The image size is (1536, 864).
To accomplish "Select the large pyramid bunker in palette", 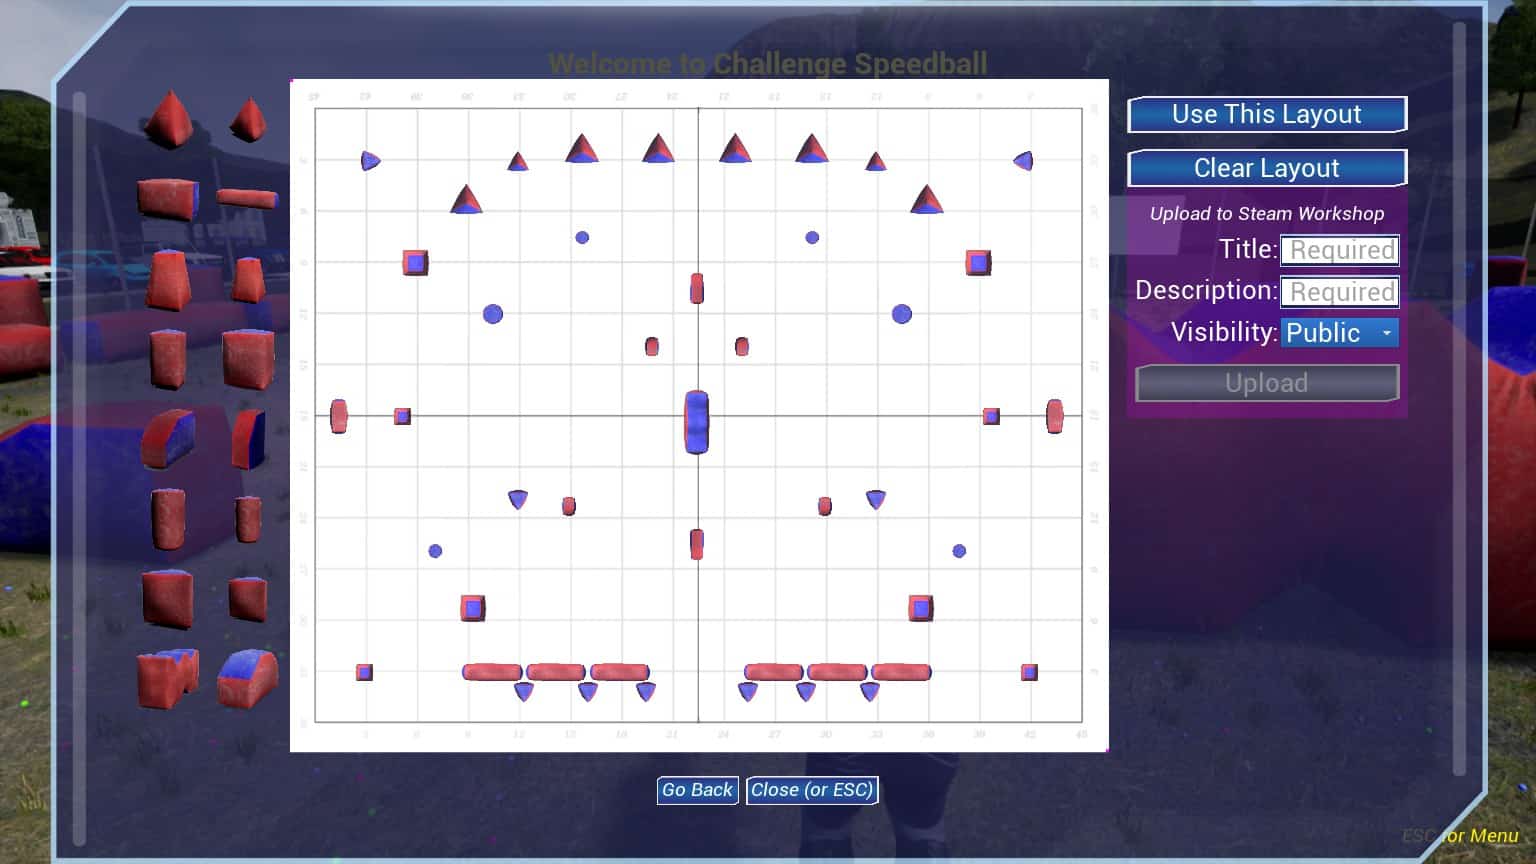I will tap(169, 119).
